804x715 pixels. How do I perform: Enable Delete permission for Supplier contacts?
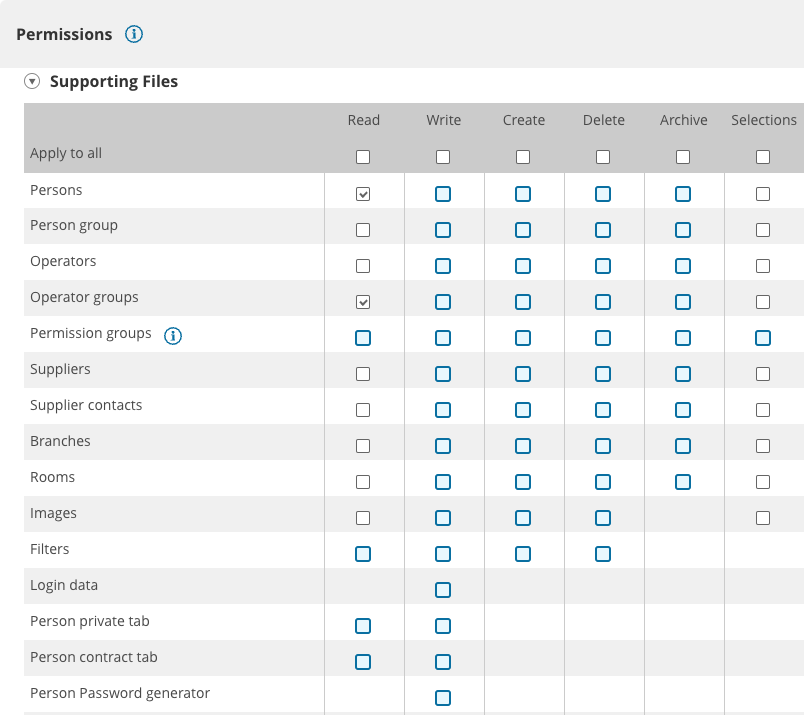click(x=603, y=409)
